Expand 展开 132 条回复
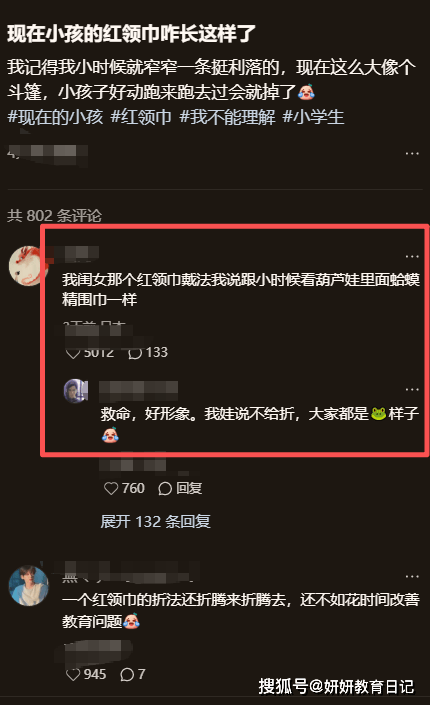 click(155, 522)
